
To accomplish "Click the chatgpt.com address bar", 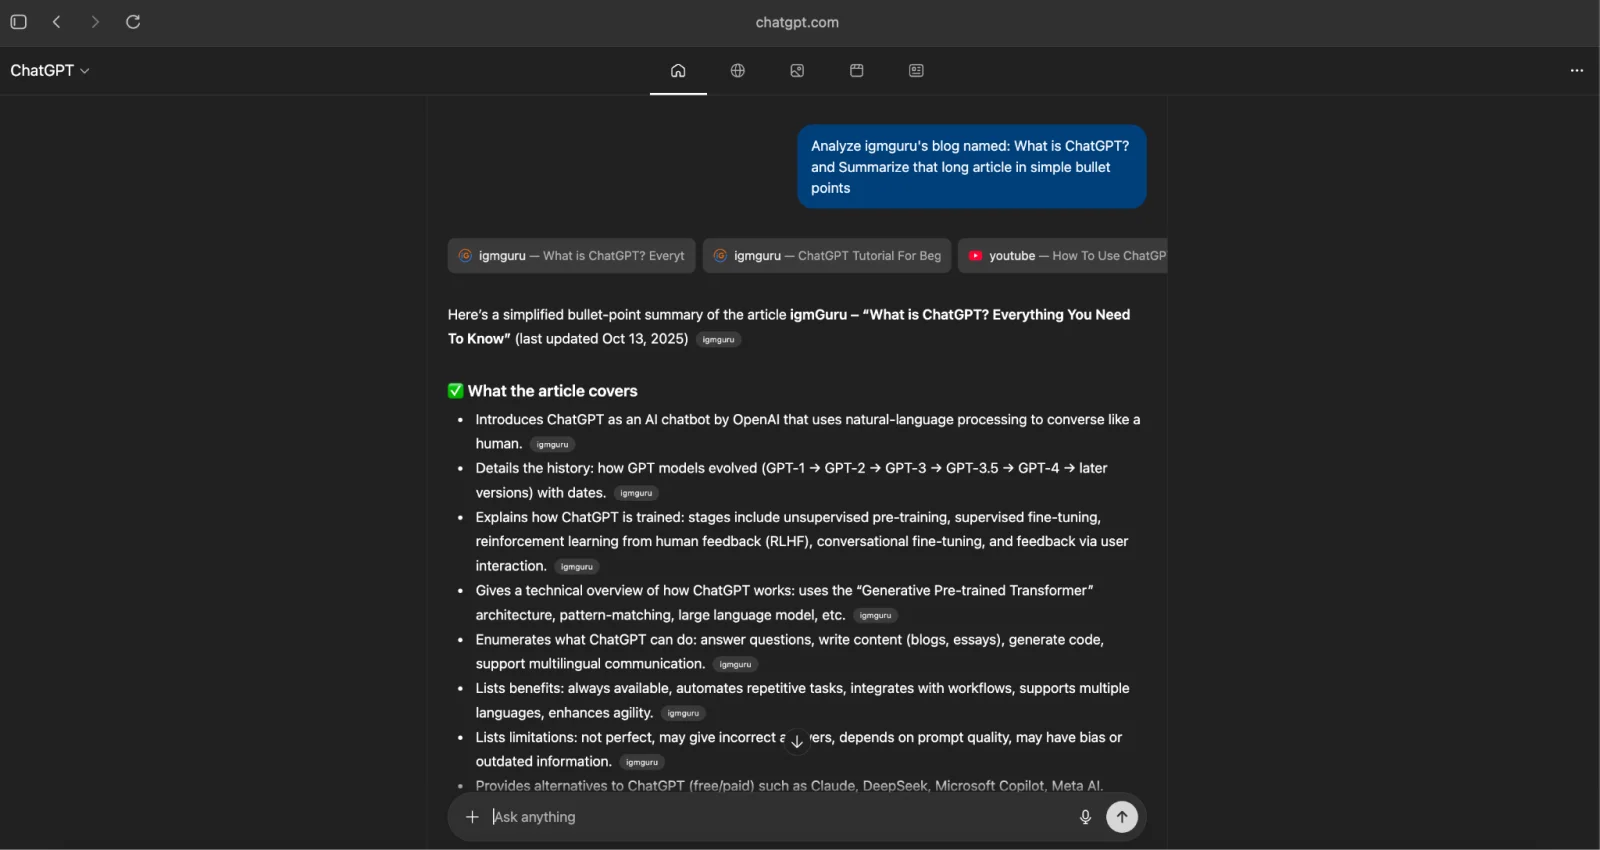I will [x=797, y=22].
